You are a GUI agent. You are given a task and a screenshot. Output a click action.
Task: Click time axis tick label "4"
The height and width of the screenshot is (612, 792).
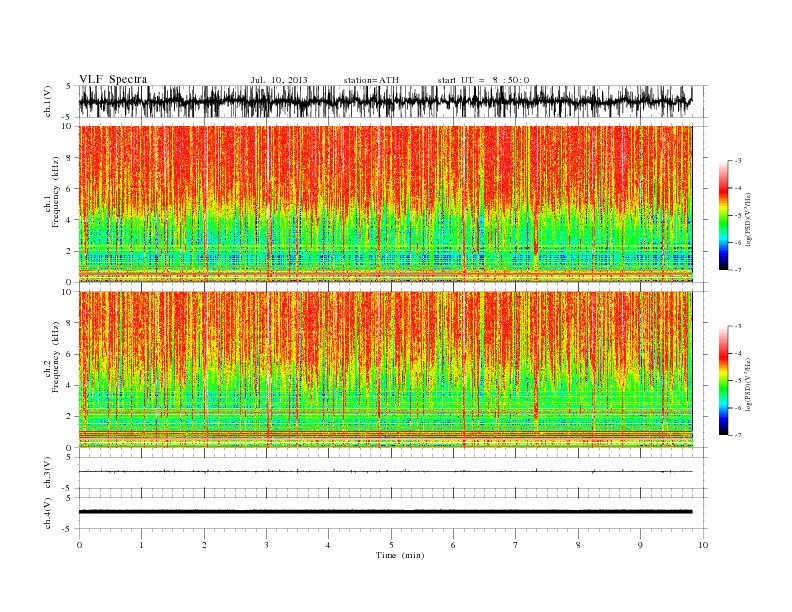[x=329, y=545]
